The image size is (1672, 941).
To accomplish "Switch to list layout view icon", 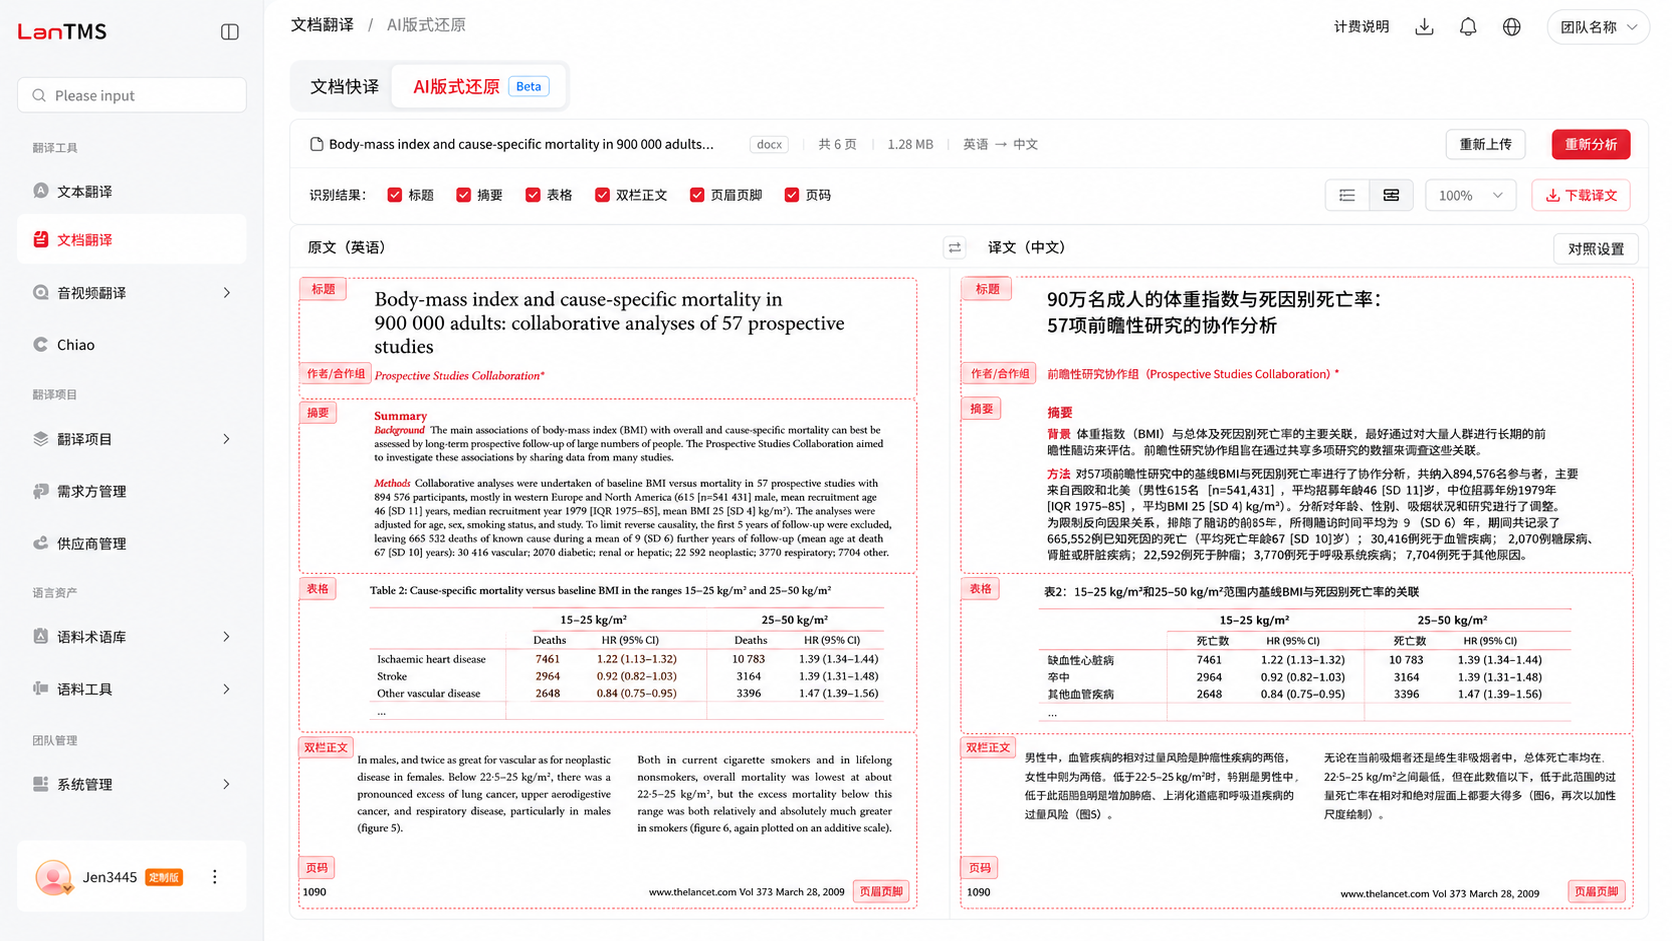I will pos(1347,195).
